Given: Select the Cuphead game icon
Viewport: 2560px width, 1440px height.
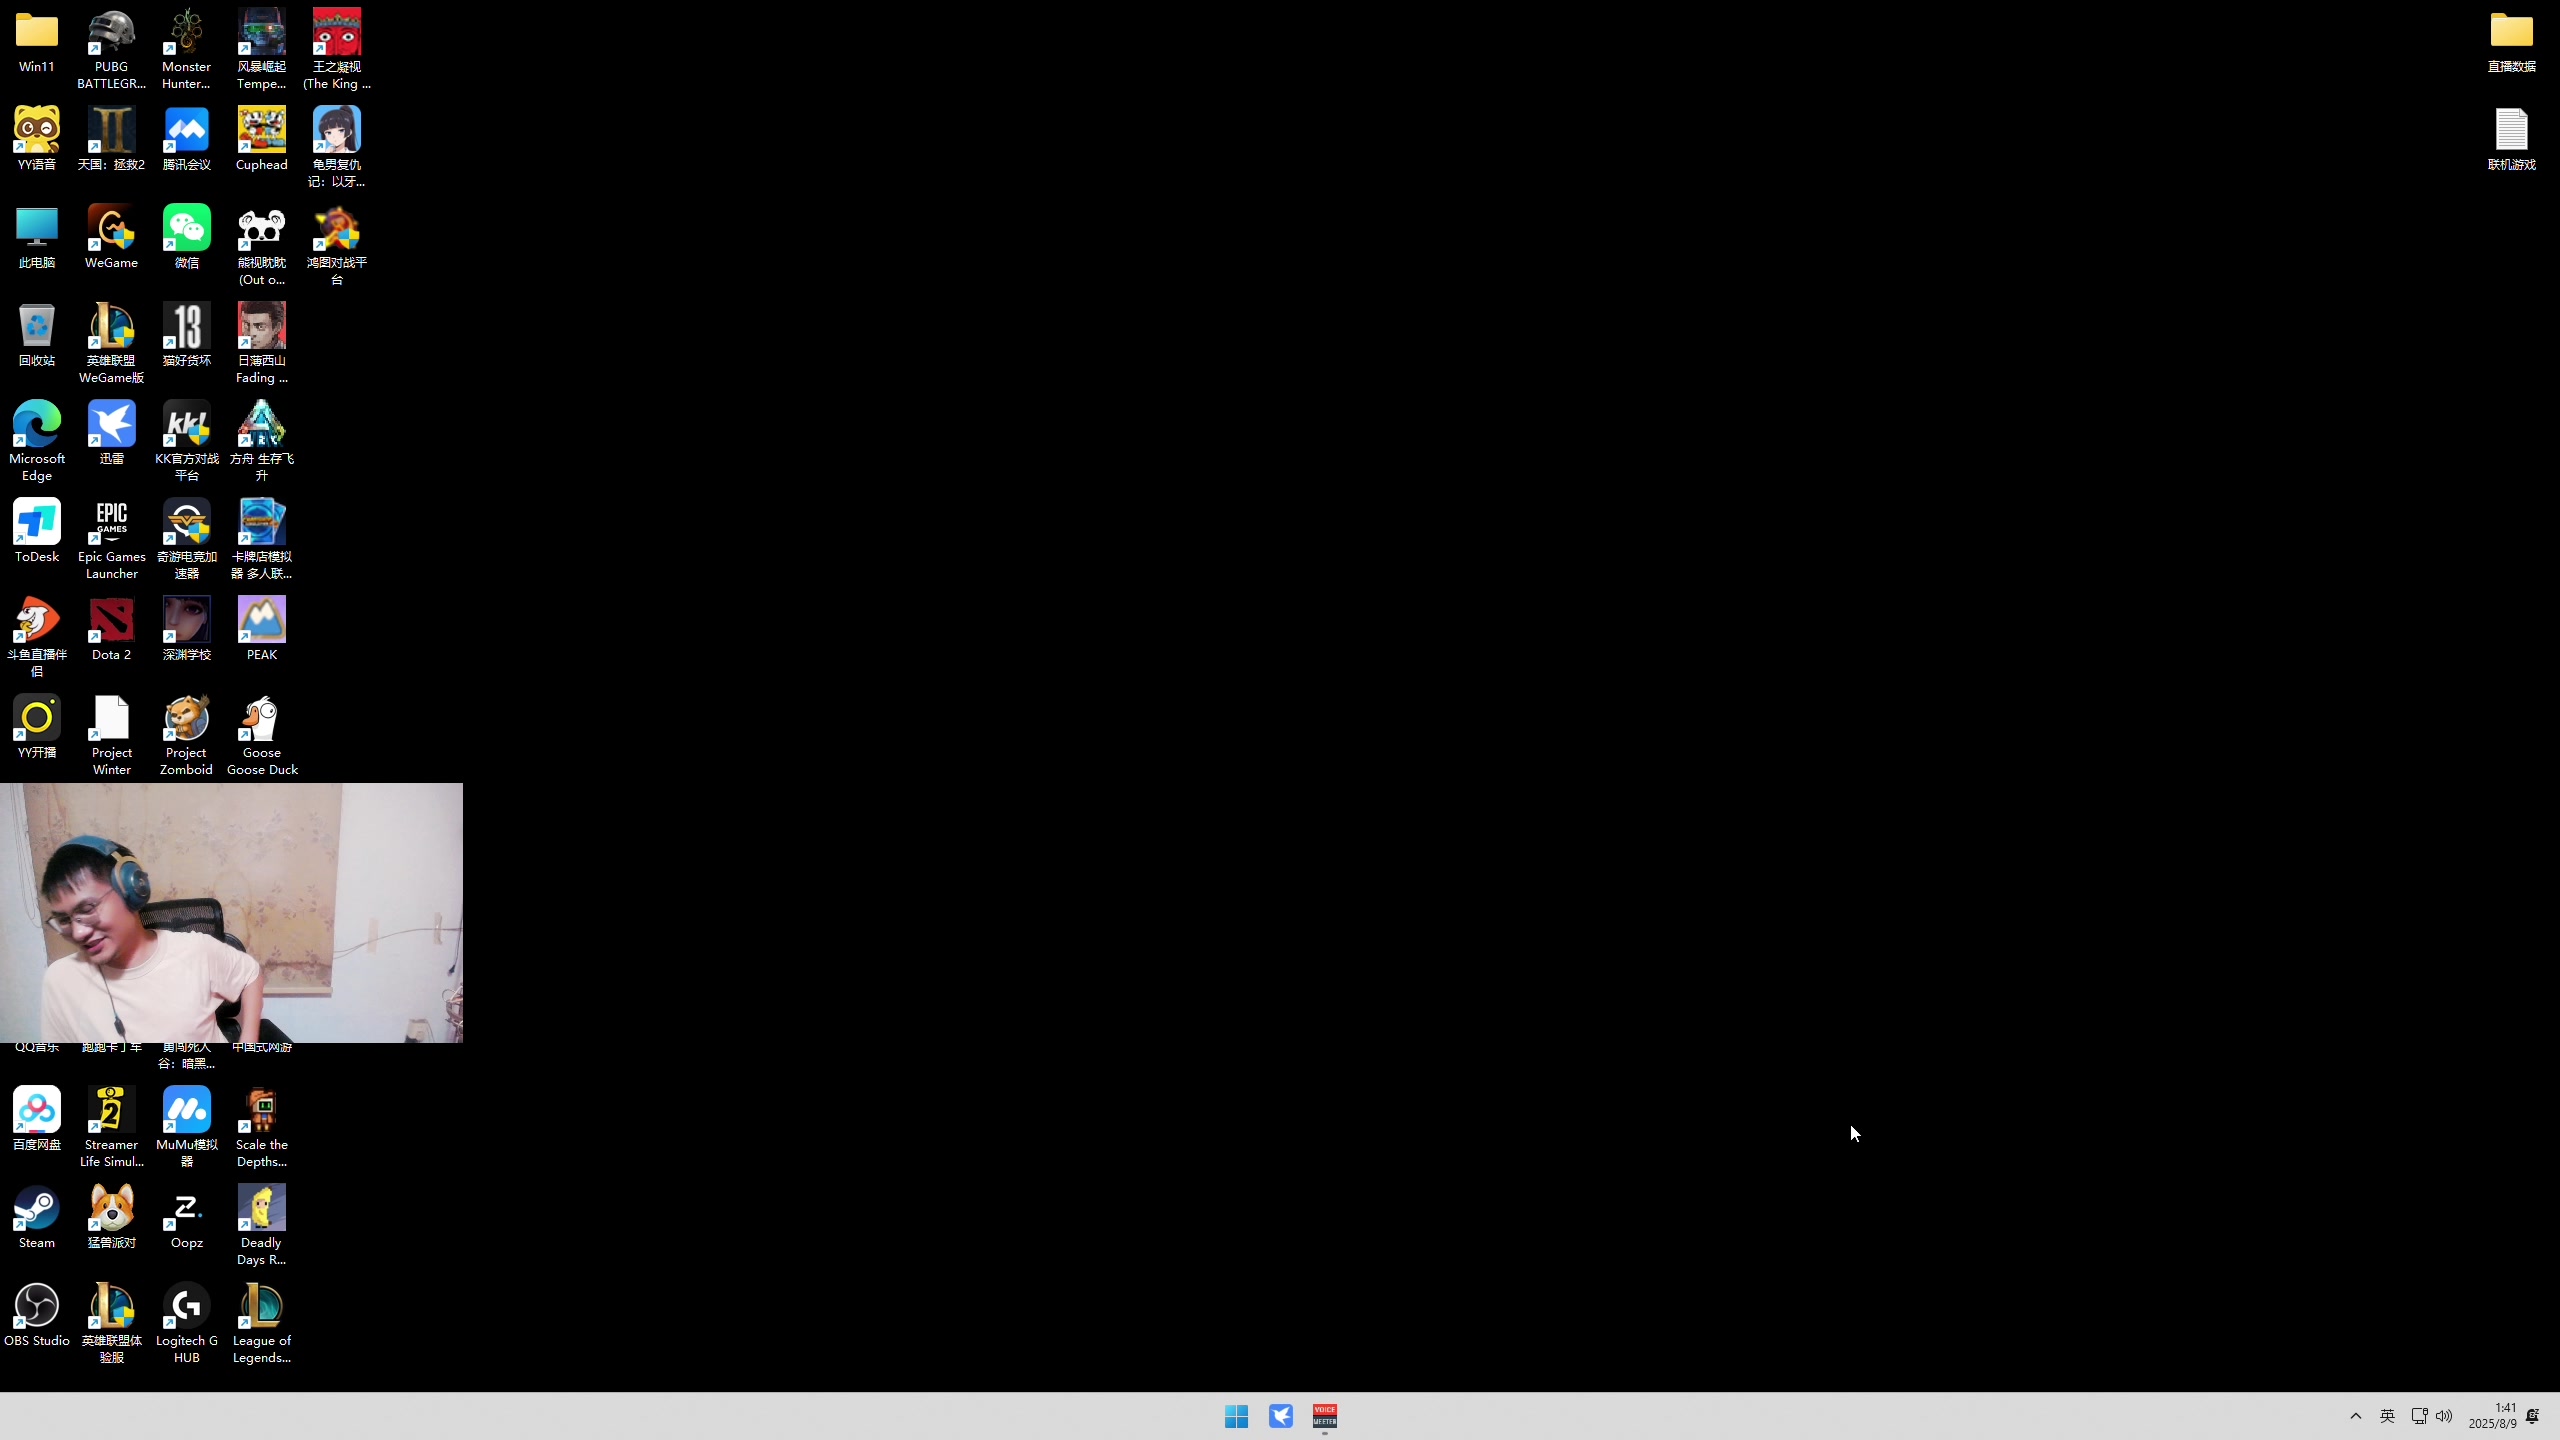Looking at the screenshot, I should pos(262,139).
